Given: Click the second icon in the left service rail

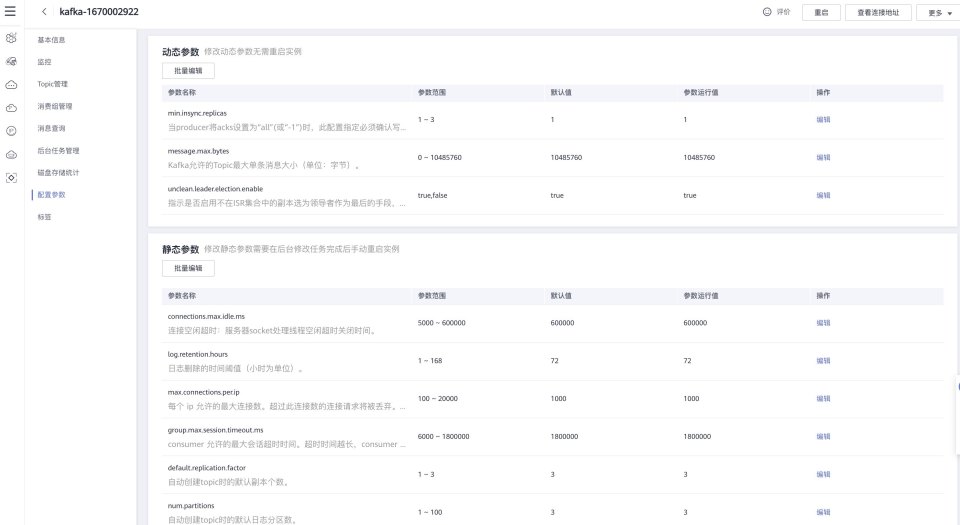Looking at the screenshot, I should pyautogui.click(x=11, y=61).
